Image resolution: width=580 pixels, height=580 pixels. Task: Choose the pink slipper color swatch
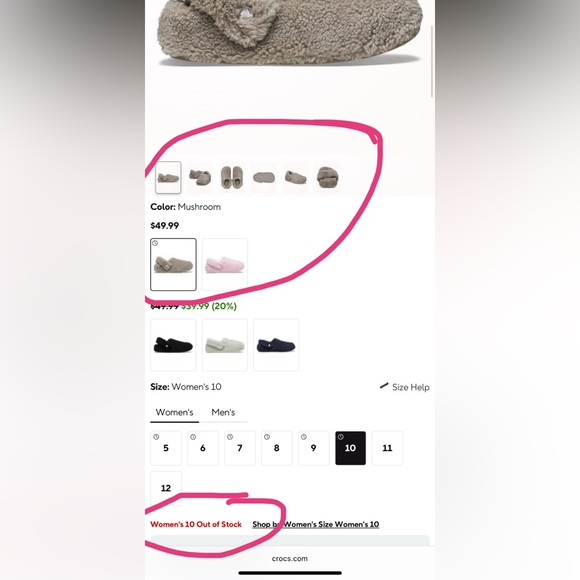click(x=225, y=264)
